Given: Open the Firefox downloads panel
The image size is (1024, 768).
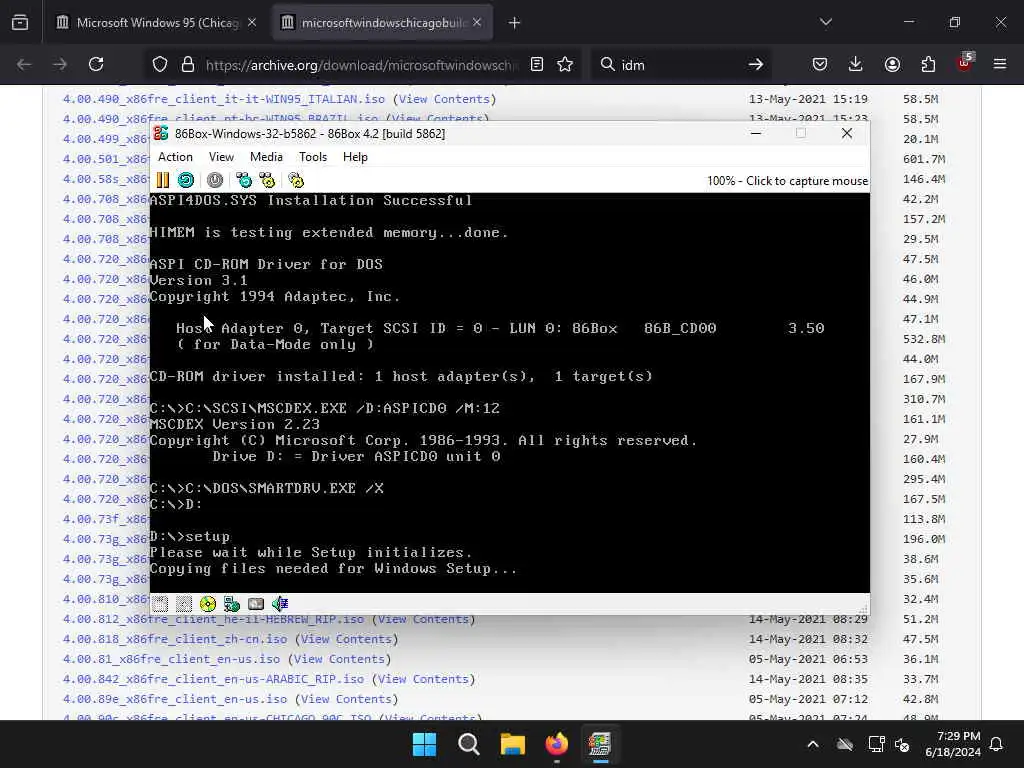Looking at the screenshot, I should (x=856, y=64).
